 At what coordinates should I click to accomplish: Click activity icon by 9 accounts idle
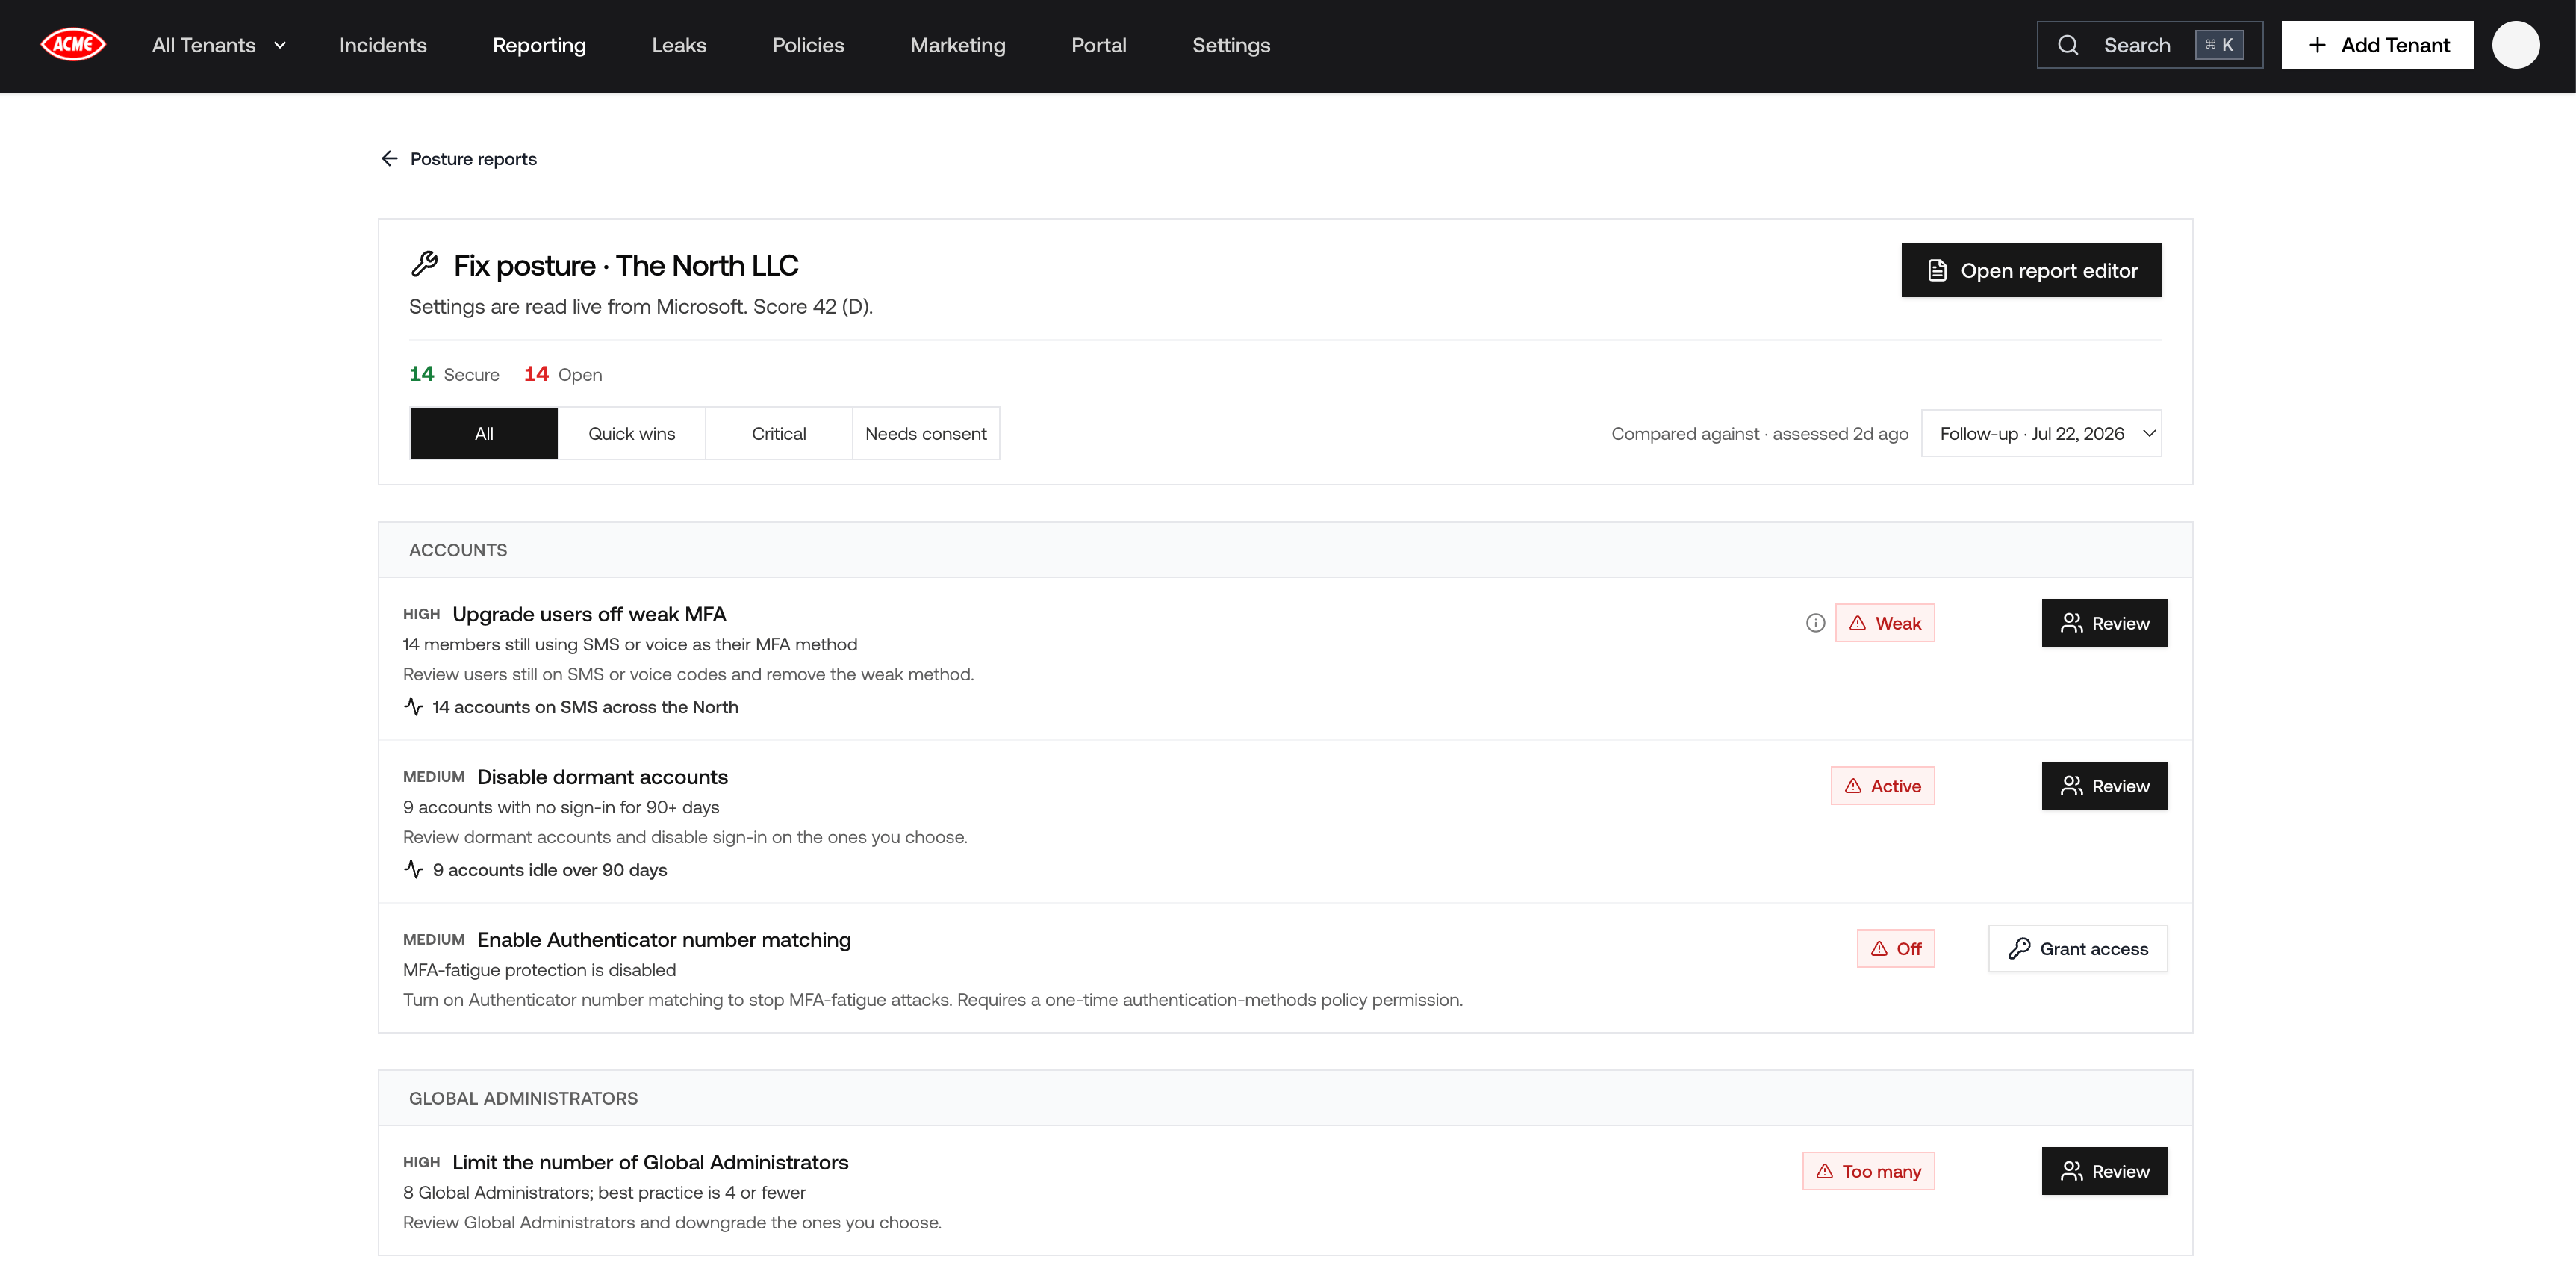coord(413,870)
